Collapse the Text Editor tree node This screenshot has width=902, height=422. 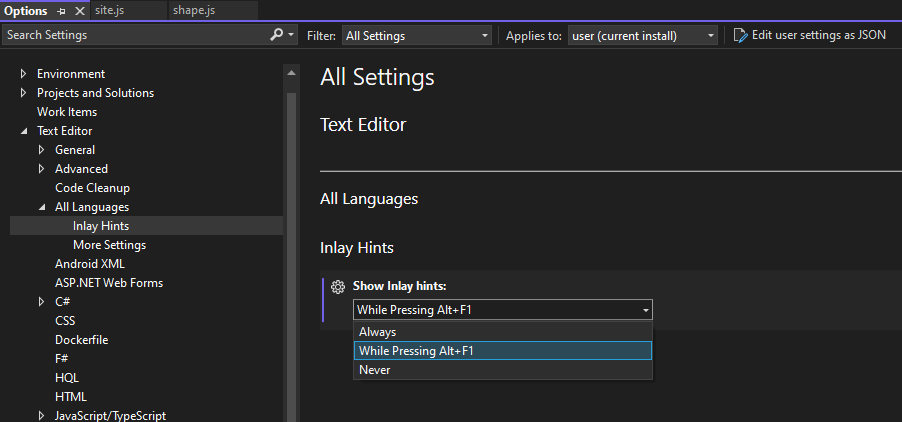coord(24,131)
